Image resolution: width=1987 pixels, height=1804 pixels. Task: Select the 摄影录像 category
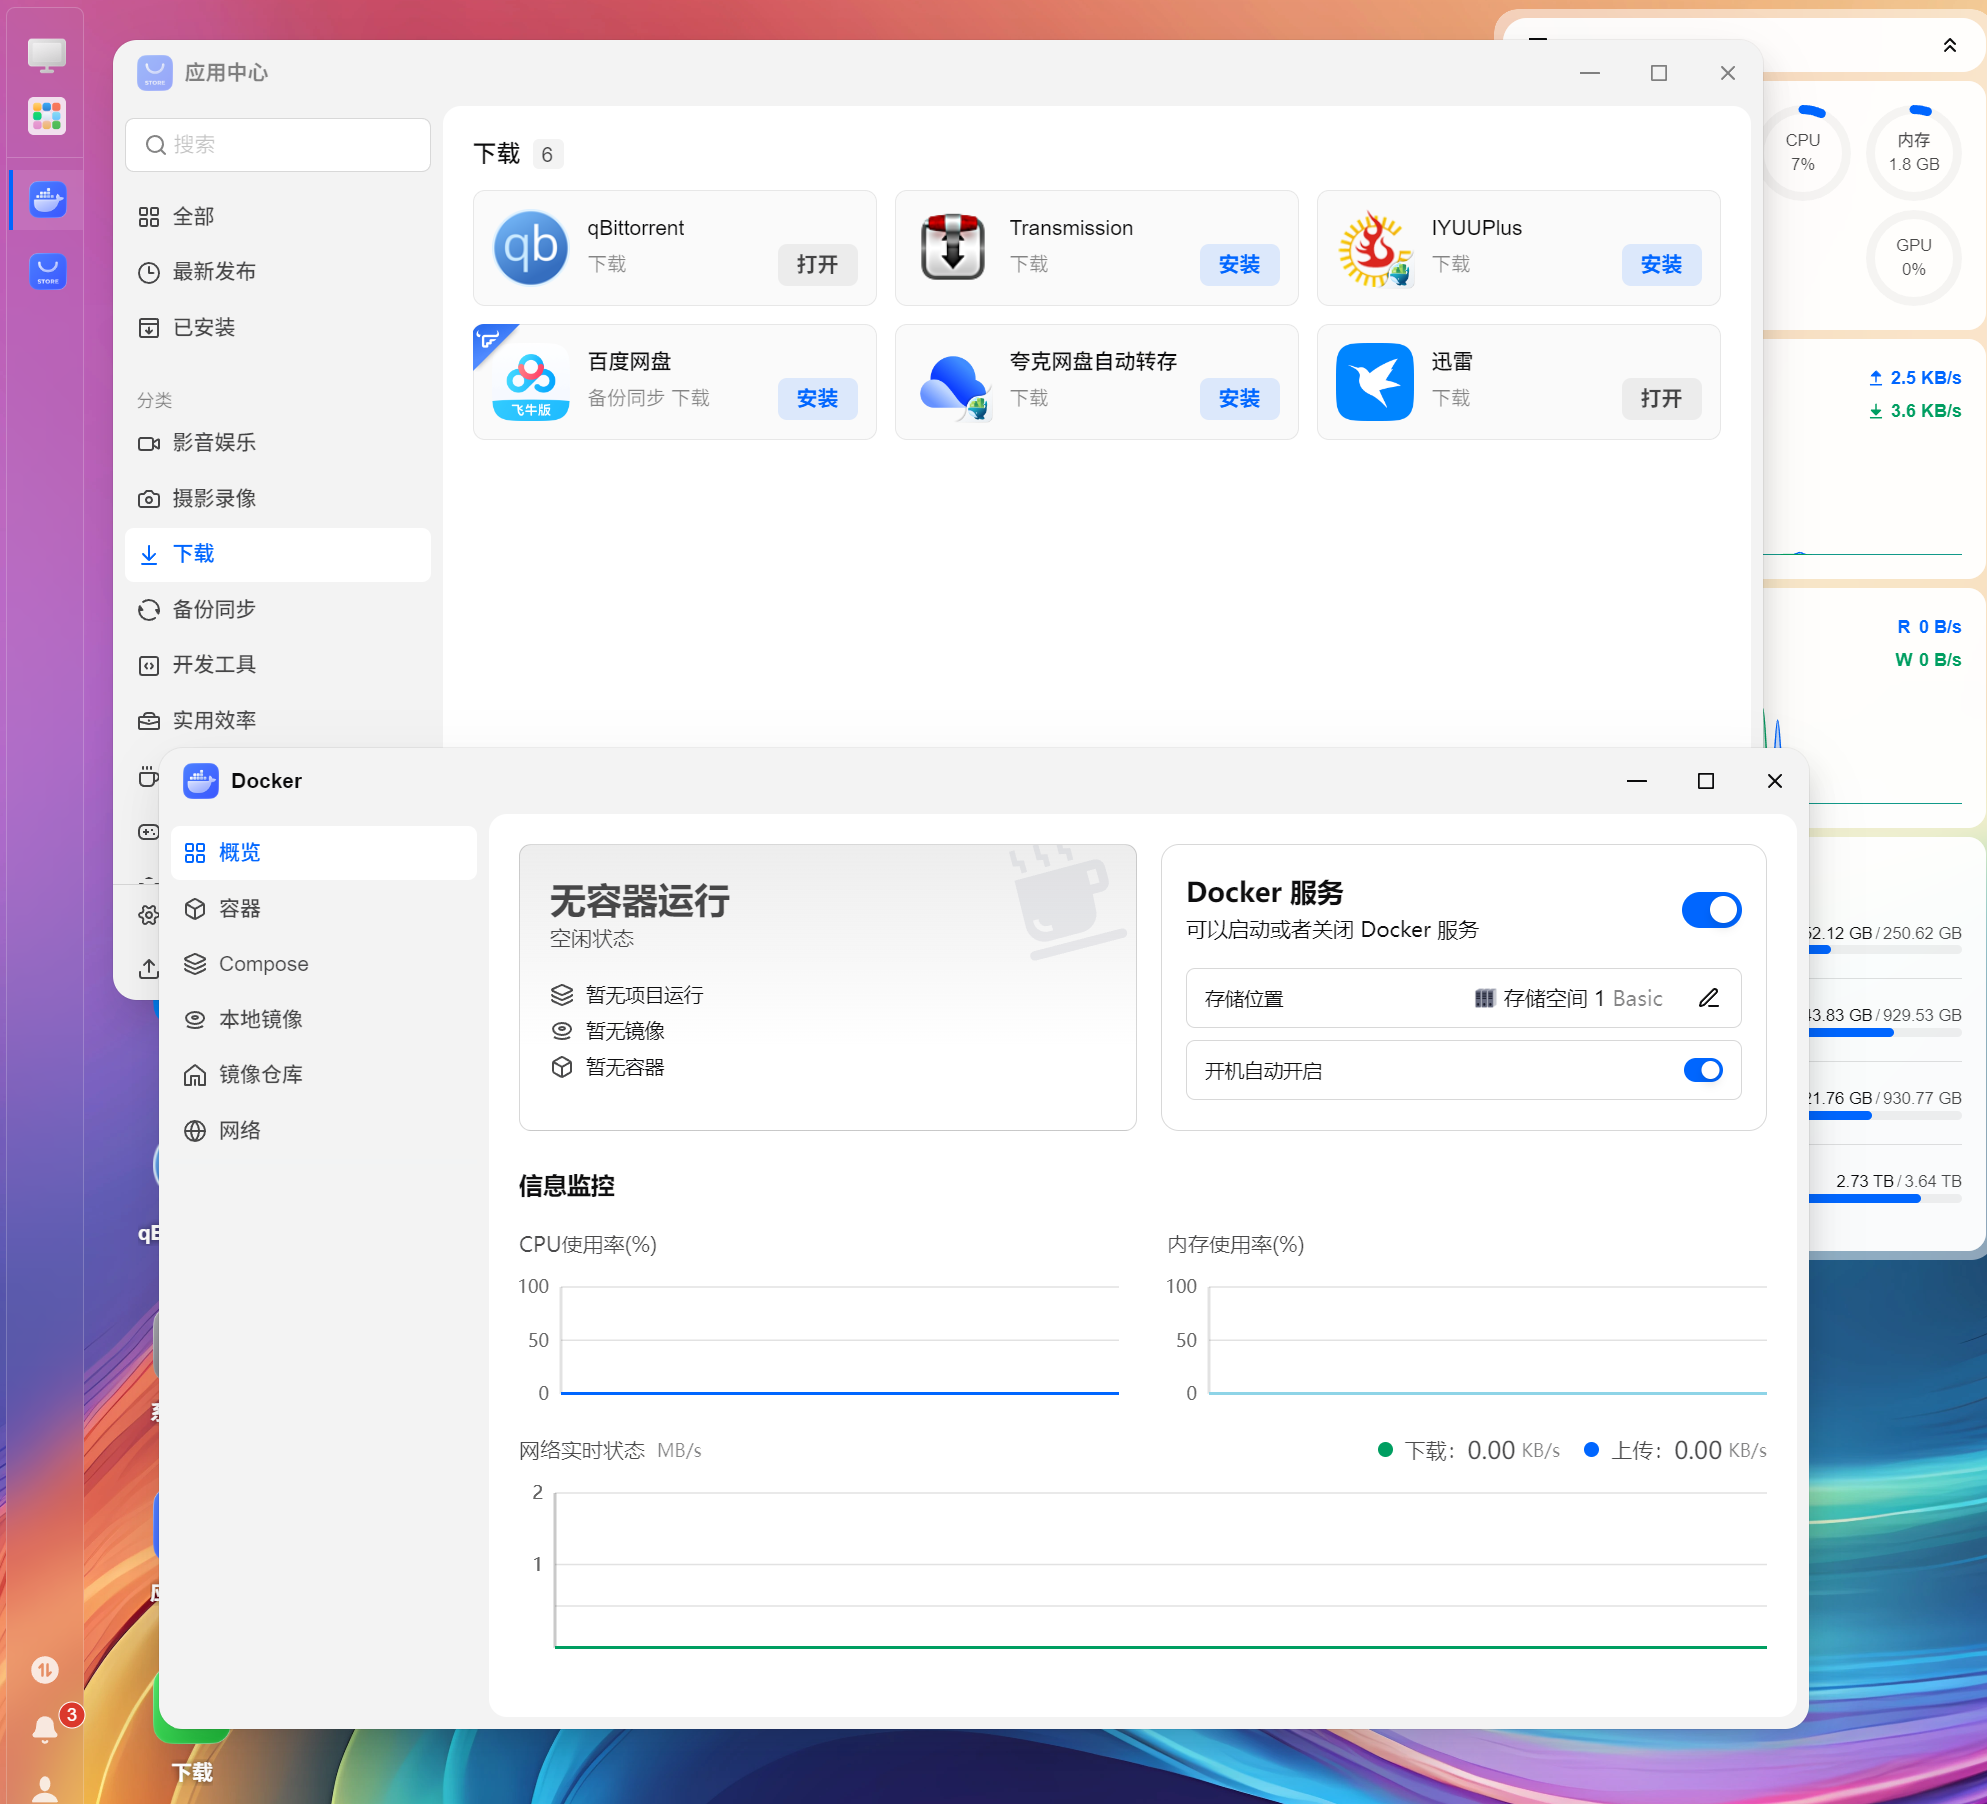[x=278, y=498]
